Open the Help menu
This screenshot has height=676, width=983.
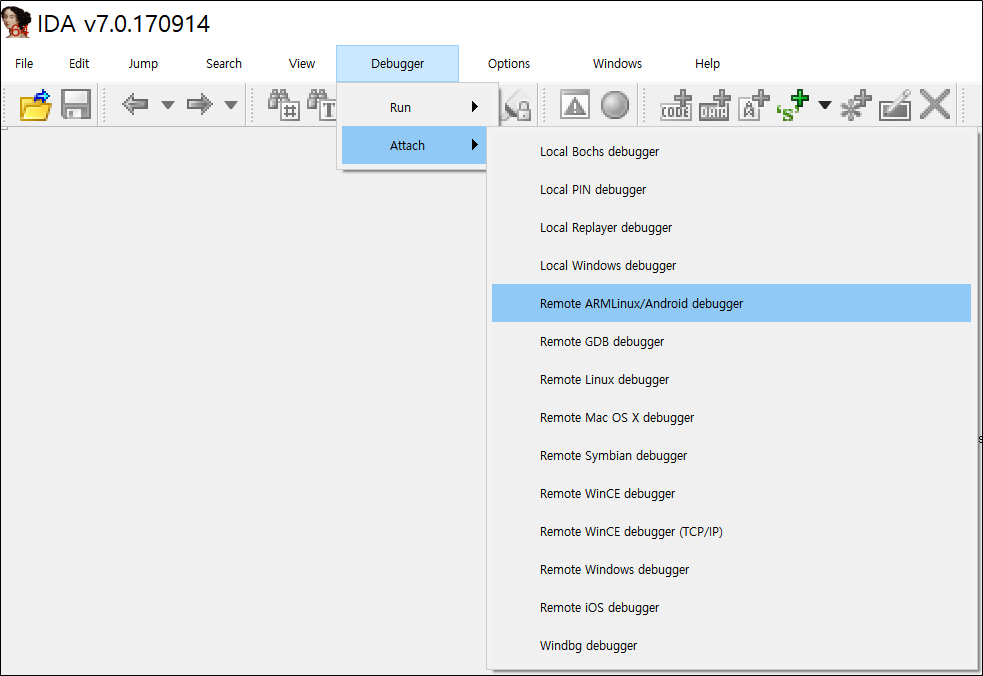coord(707,63)
